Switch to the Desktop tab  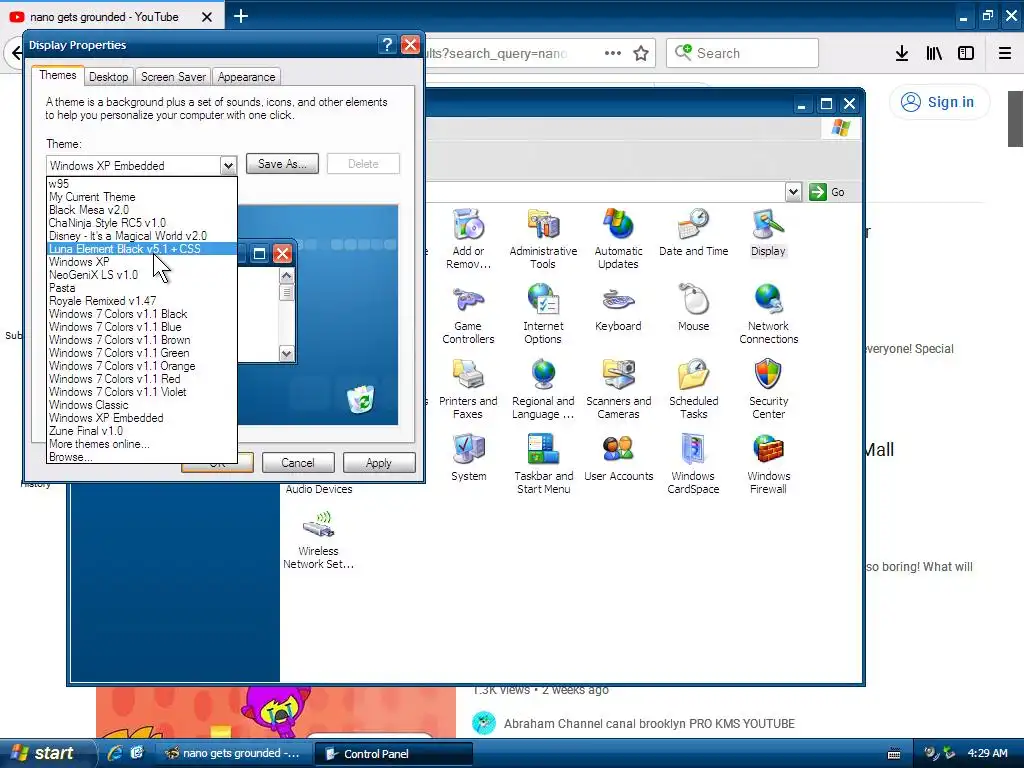click(x=108, y=77)
